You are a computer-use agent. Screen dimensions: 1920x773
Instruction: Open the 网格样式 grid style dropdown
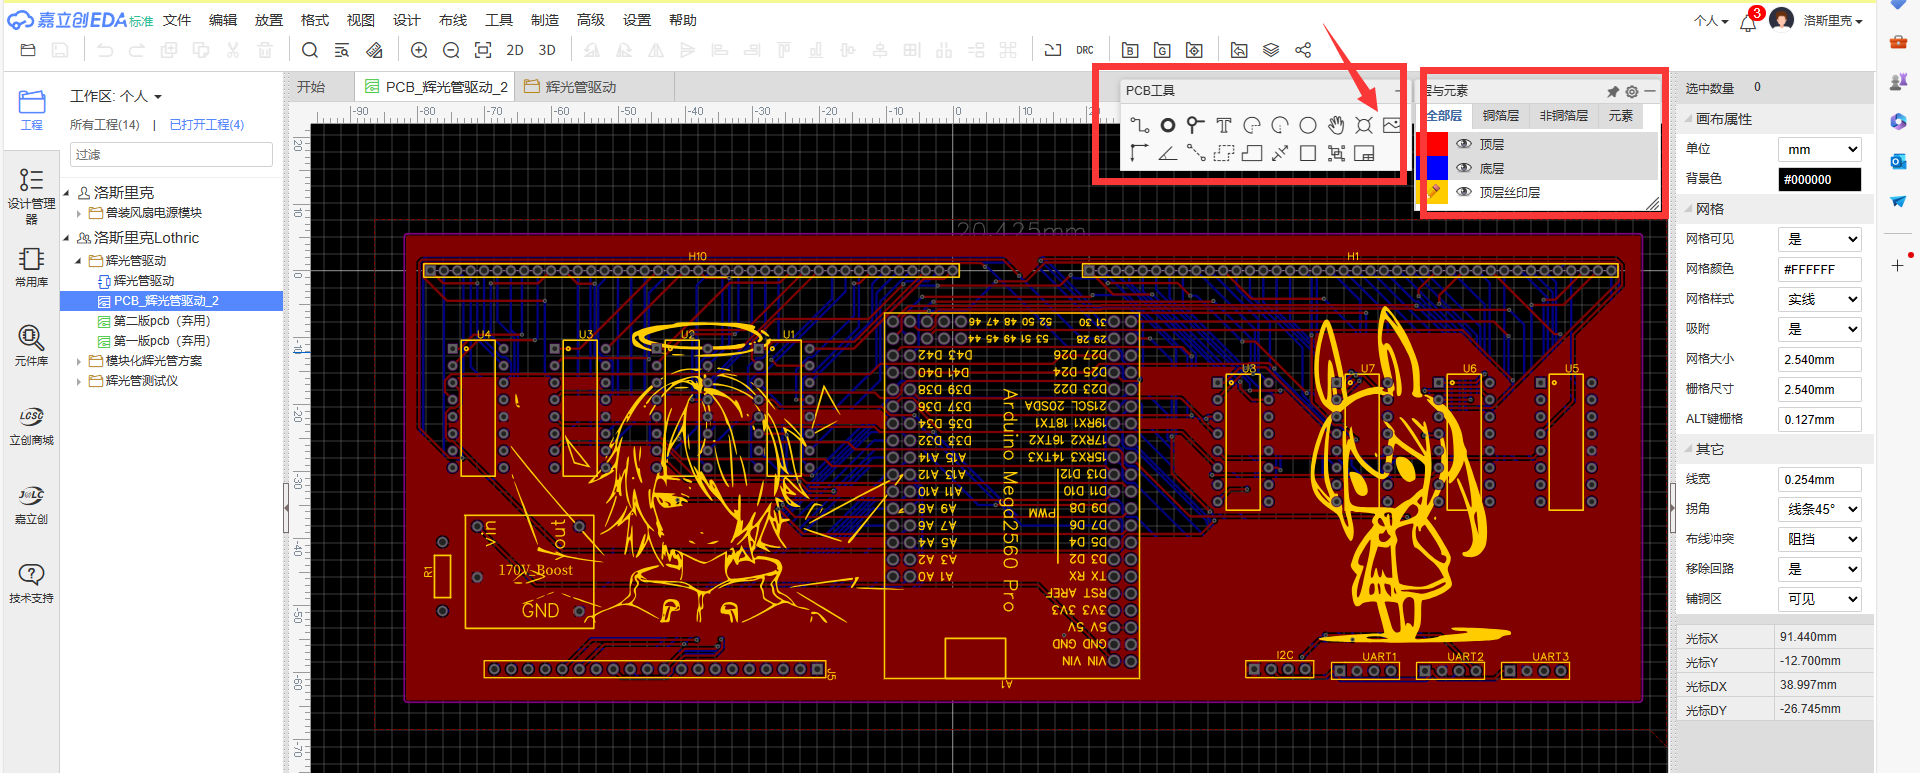1819,299
